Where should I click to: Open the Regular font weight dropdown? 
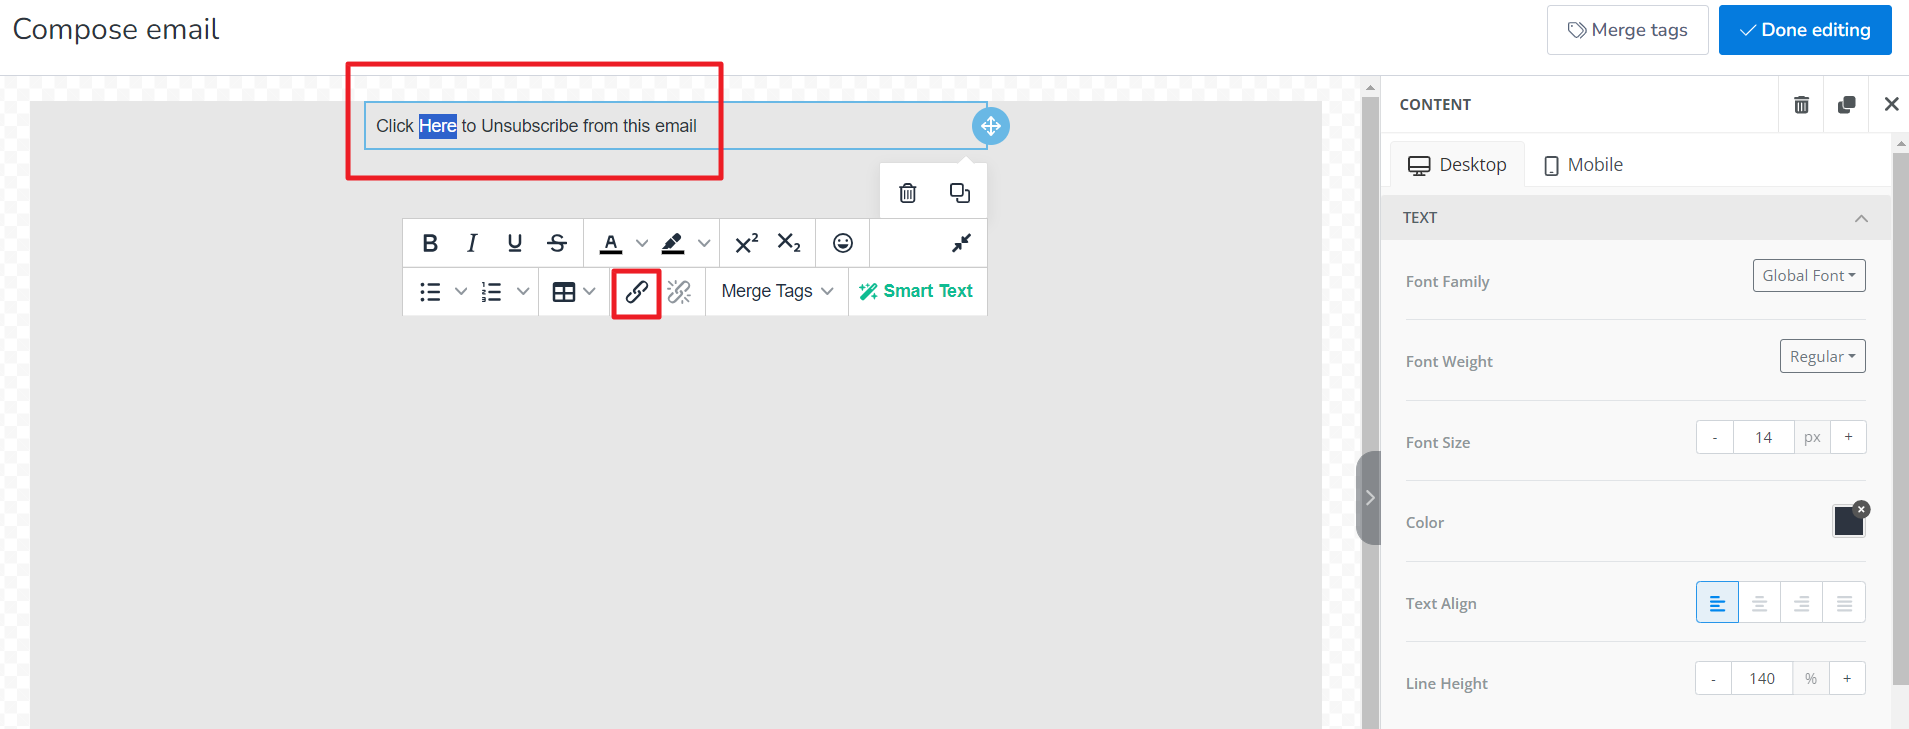point(1822,357)
